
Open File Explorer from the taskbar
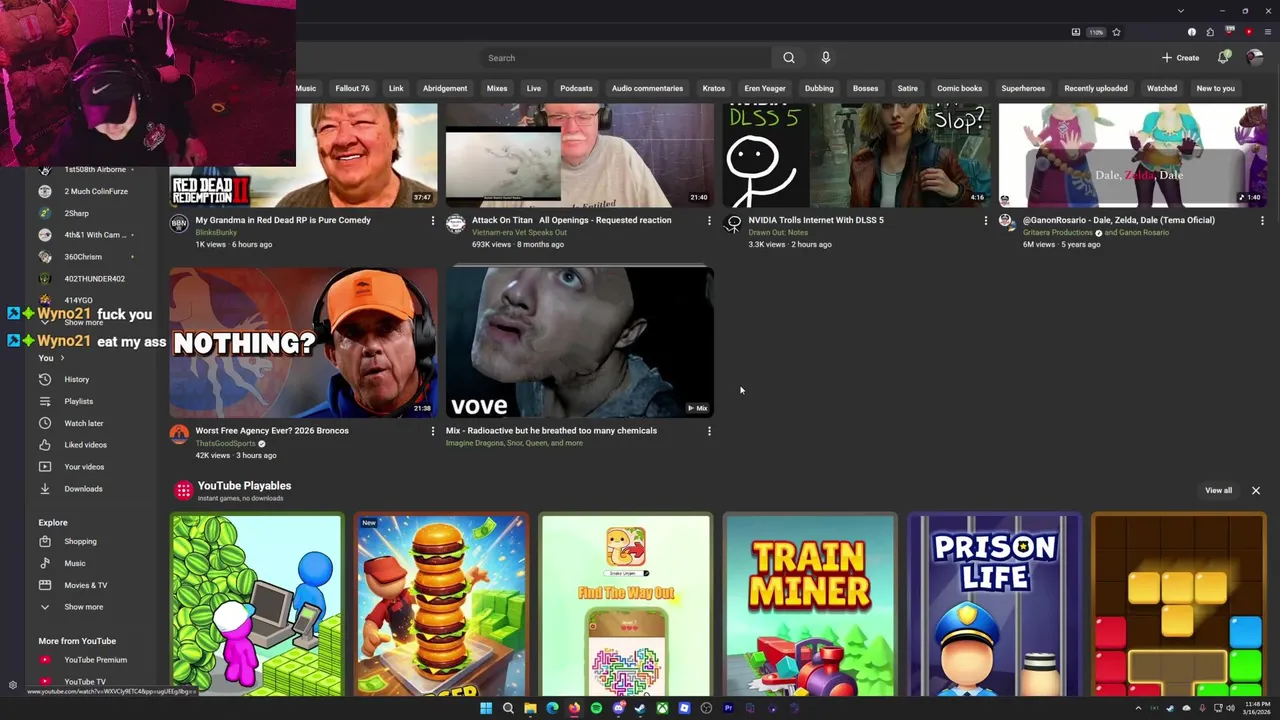(530, 708)
